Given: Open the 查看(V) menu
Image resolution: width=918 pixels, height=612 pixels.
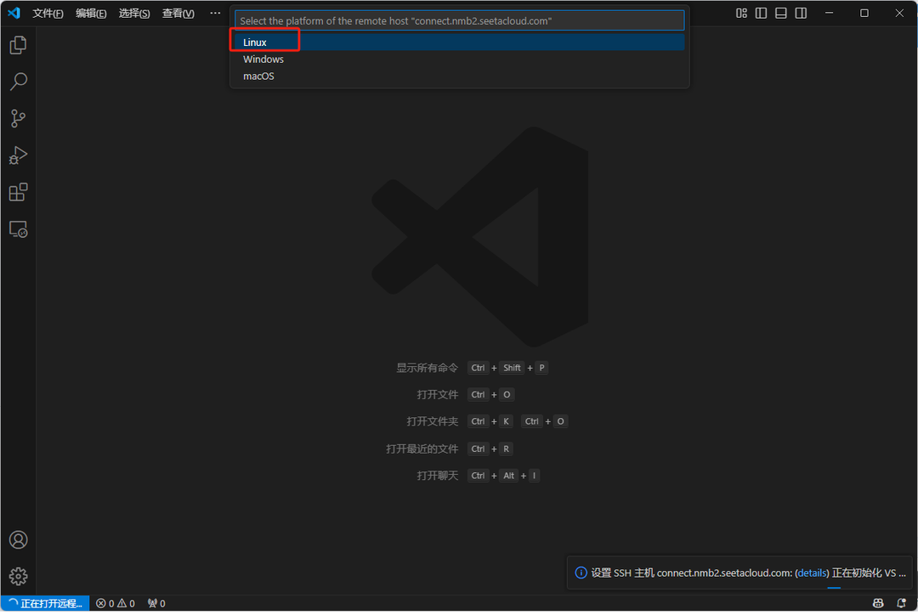Looking at the screenshot, I should click(x=178, y=13).
